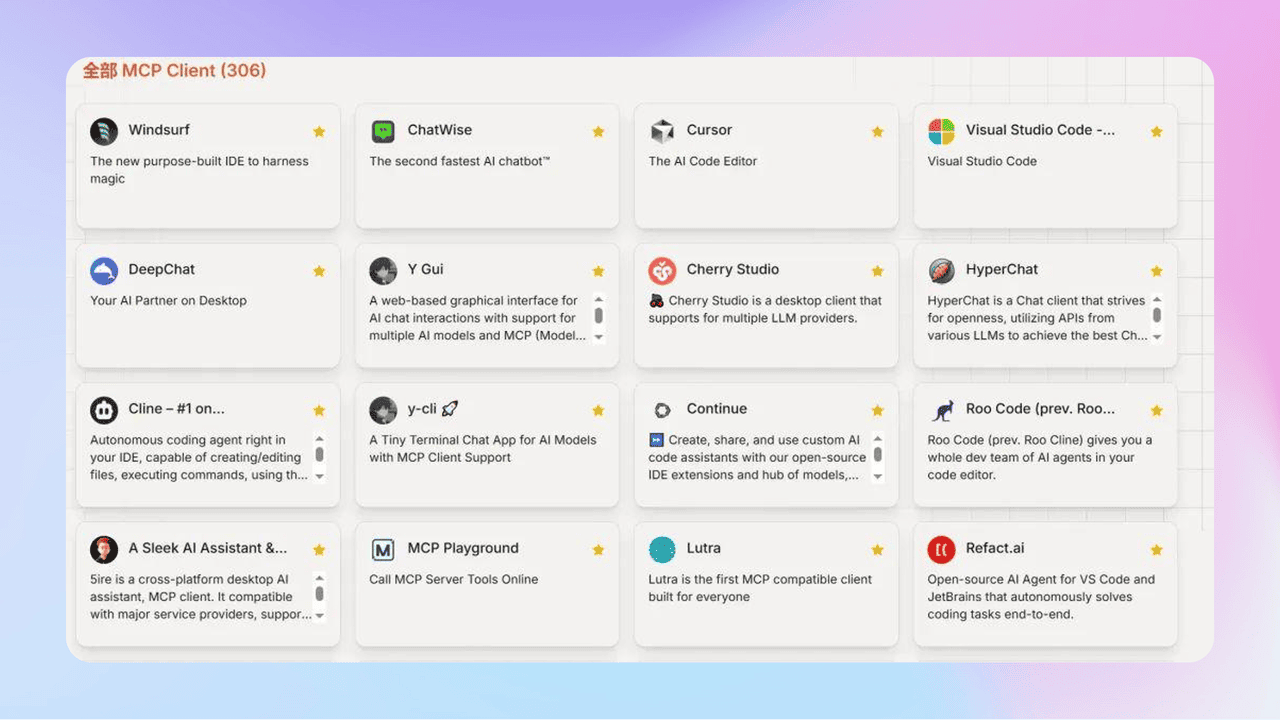This screenshot has height=720, width=1280.
Task: Click the scrollbar thumb in Cline description
Action: coord(320,455)
